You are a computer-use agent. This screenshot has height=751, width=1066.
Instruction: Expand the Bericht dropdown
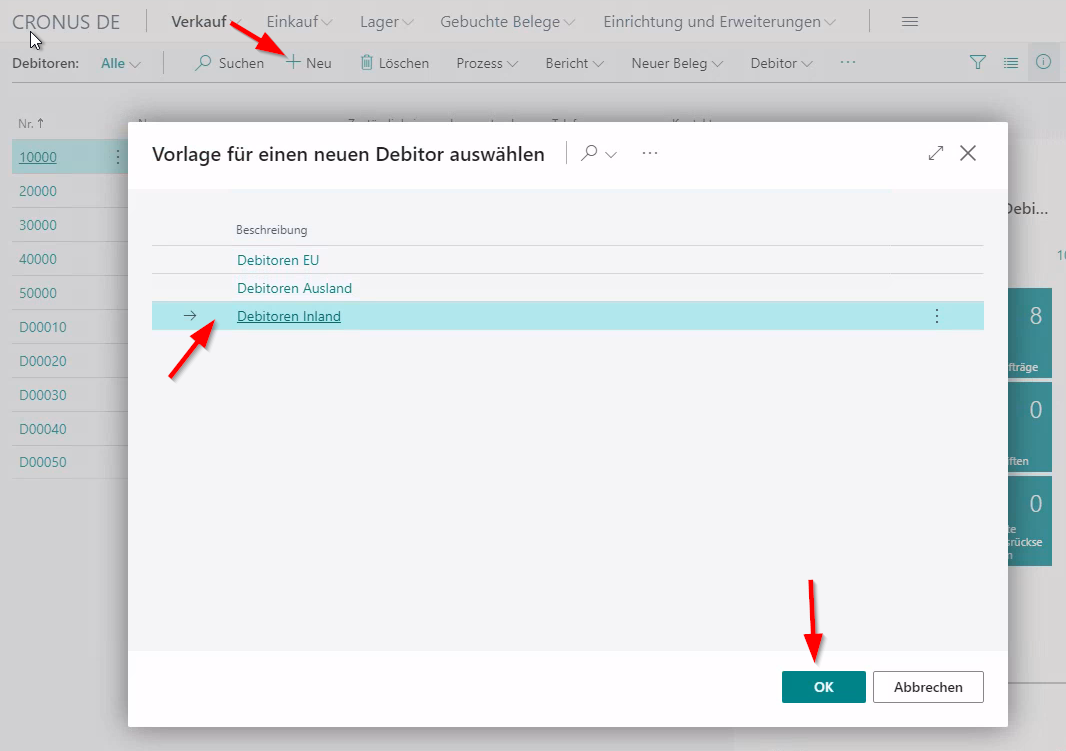pyautogui.click(x=574, y=63)
